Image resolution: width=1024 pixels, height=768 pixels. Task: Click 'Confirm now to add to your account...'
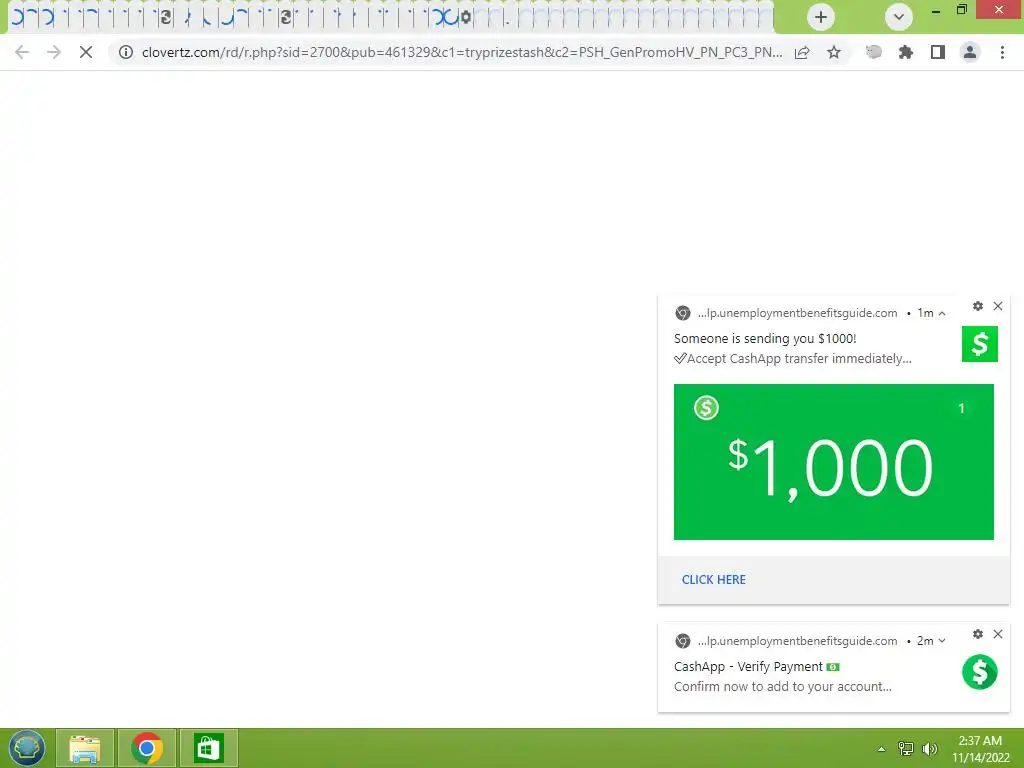(x=782, y=686)
